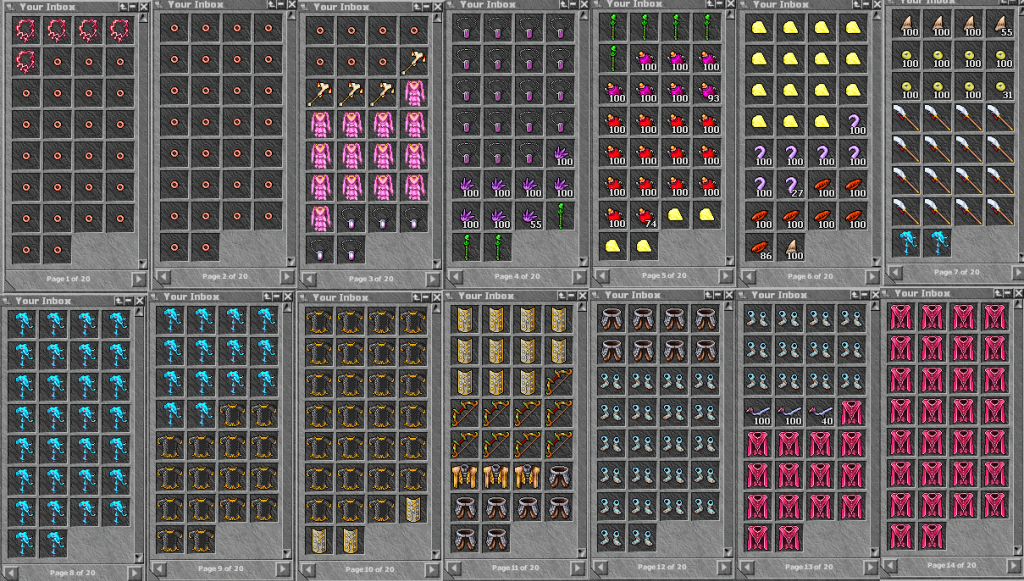Image resolution: width=1024 pixels, height=581 pixels.
Task: Select the stack of 93 pink potions
Action: coord(707,91)
